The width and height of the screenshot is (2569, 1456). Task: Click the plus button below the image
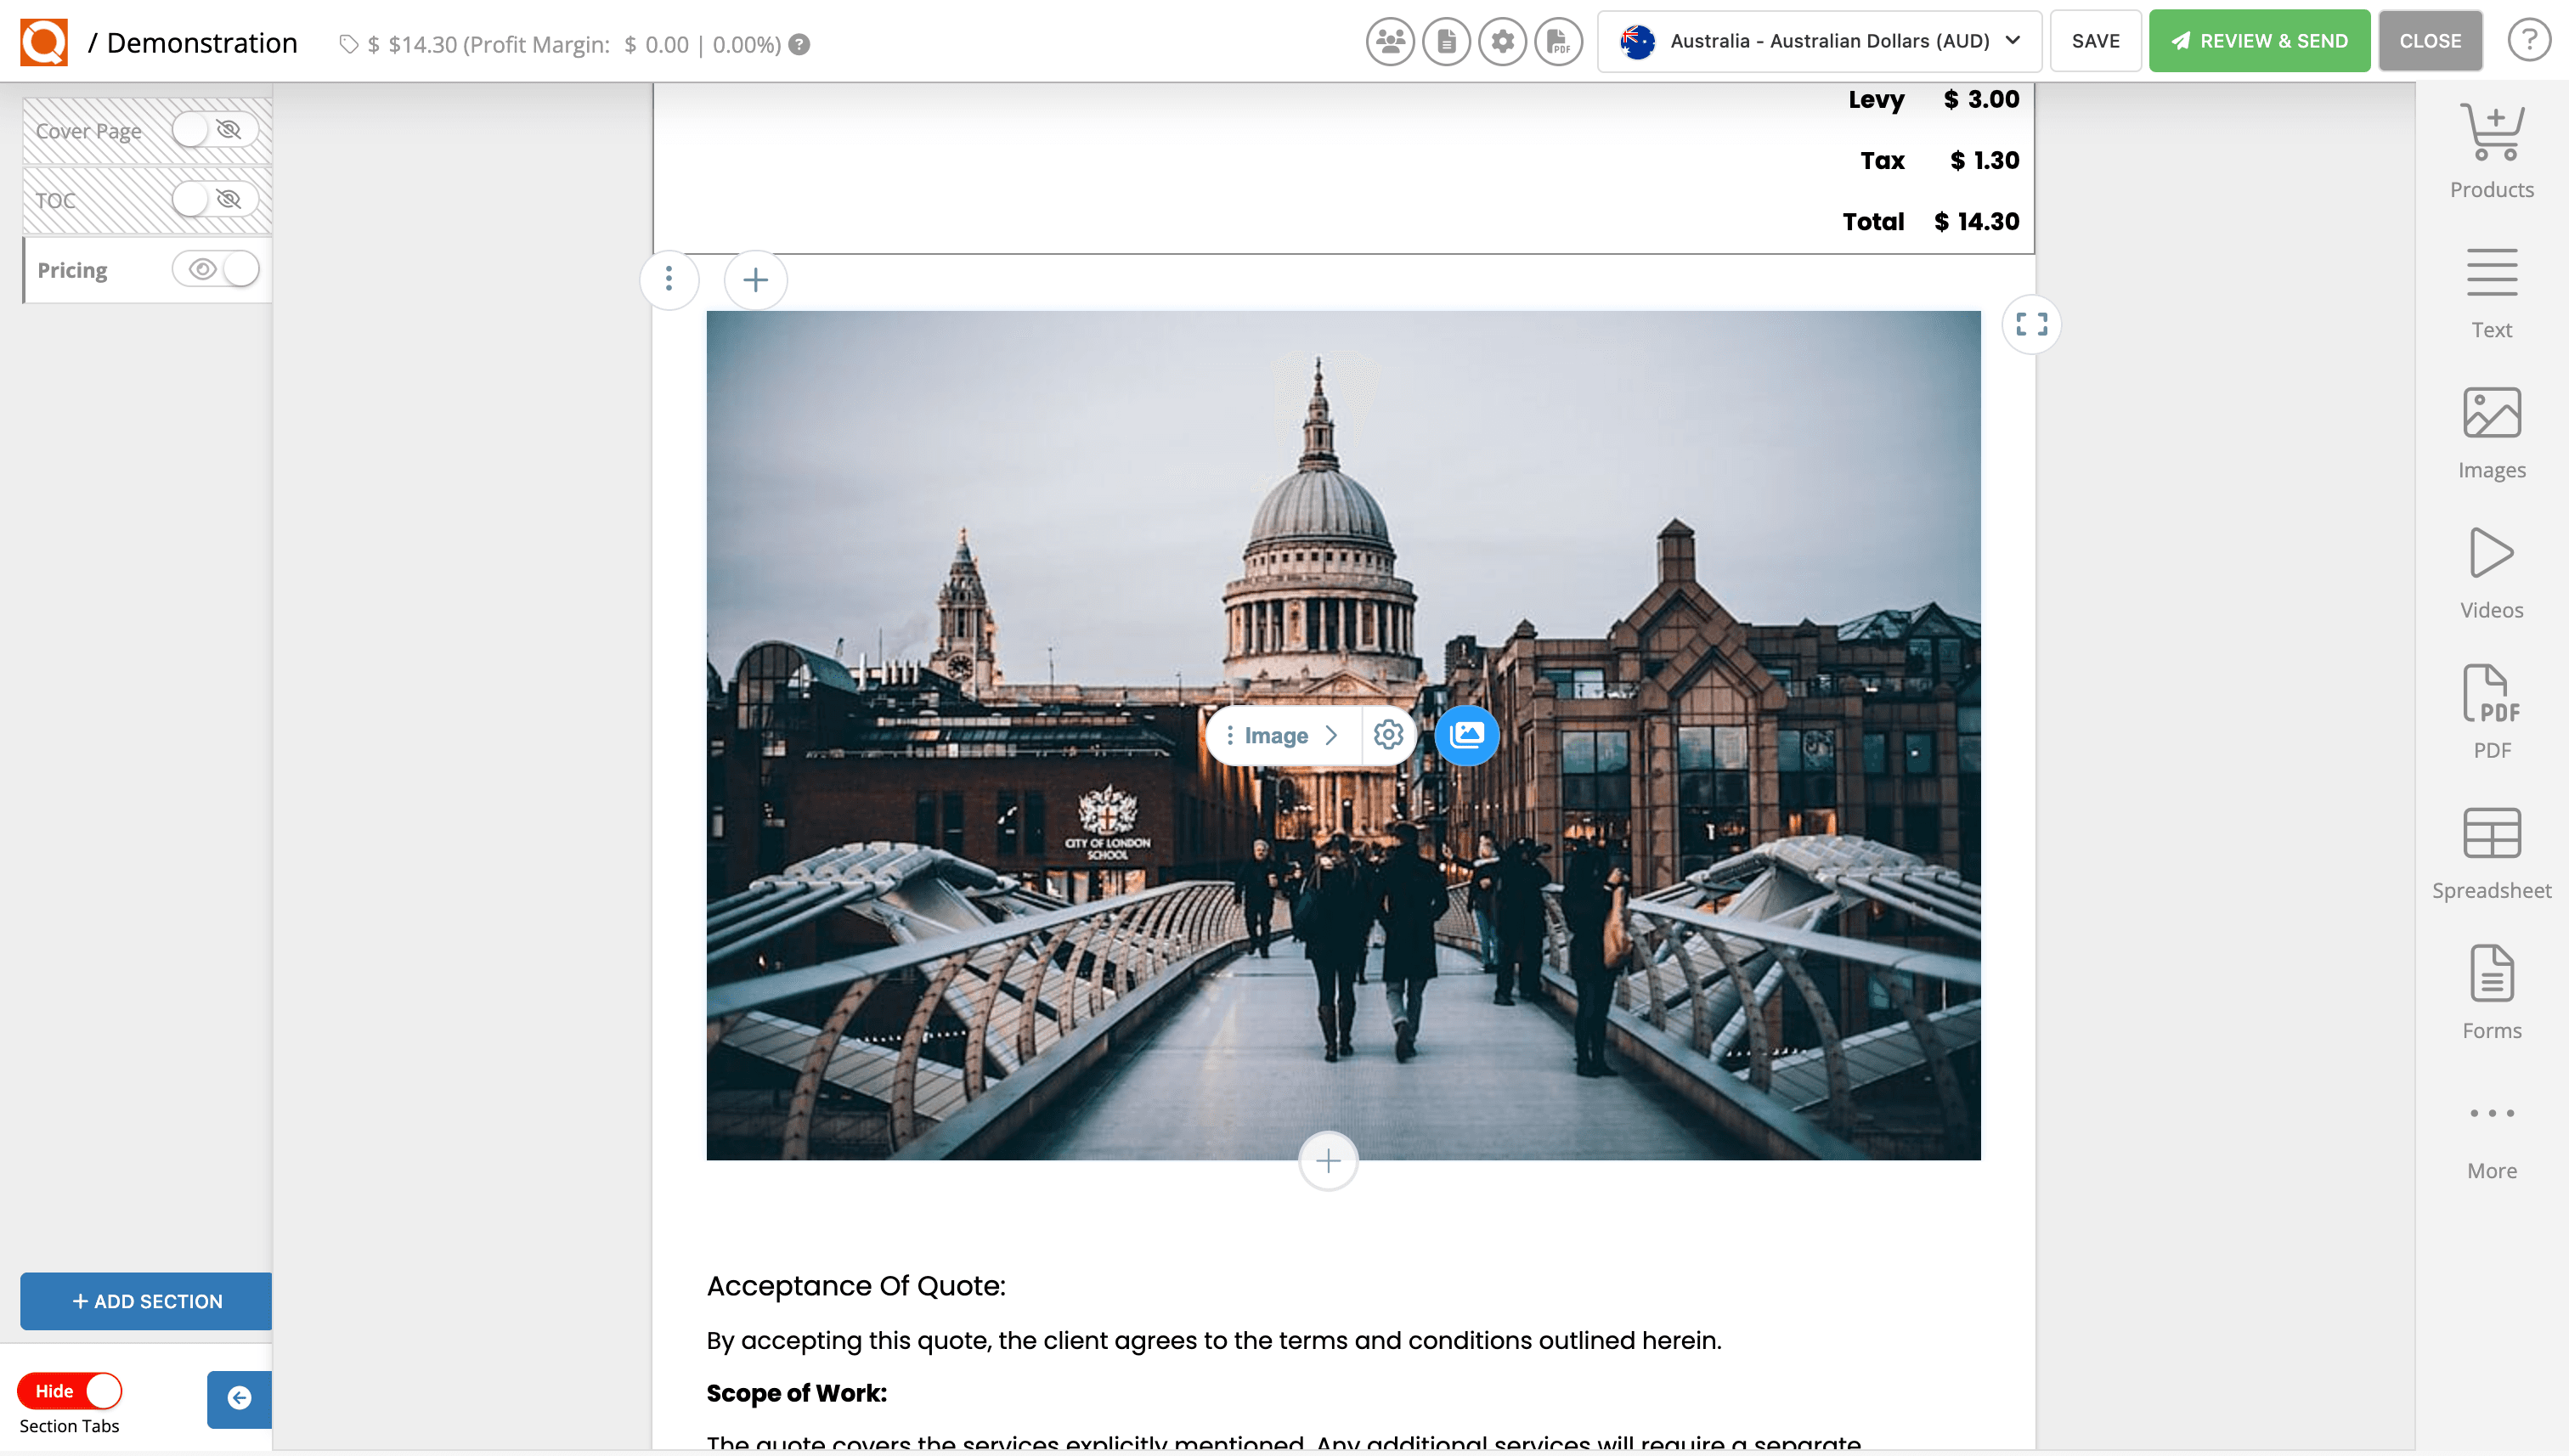pyautogui.click(x=1327, y=1161)
